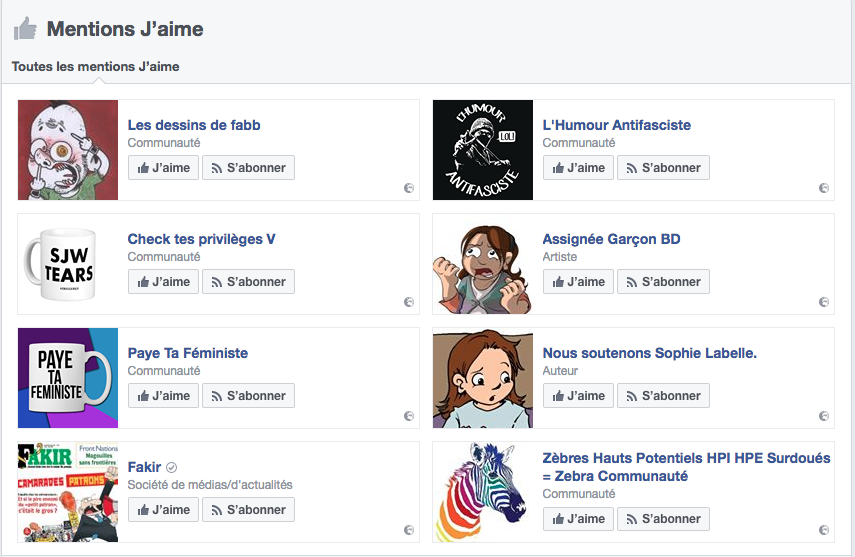The image size is (855, 557).
Task: Click the globe icon on the Fakir card
Action: 409,530
